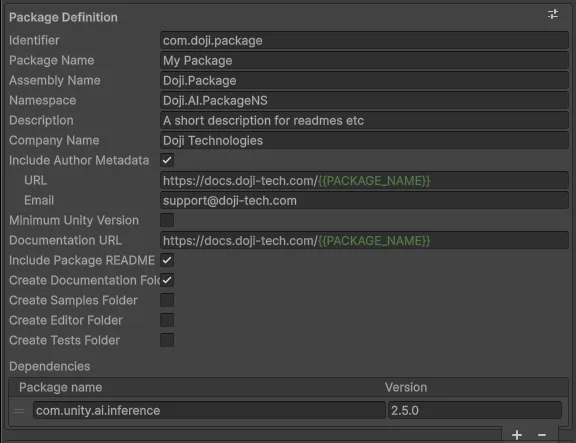Click the Package Name label
Viewport: 576px width, 443px height.
pos(51,60)
